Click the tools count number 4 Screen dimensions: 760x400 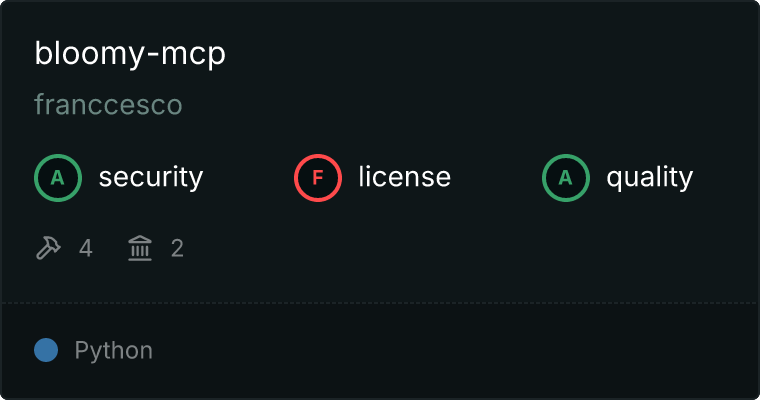[x=86, y=248]
